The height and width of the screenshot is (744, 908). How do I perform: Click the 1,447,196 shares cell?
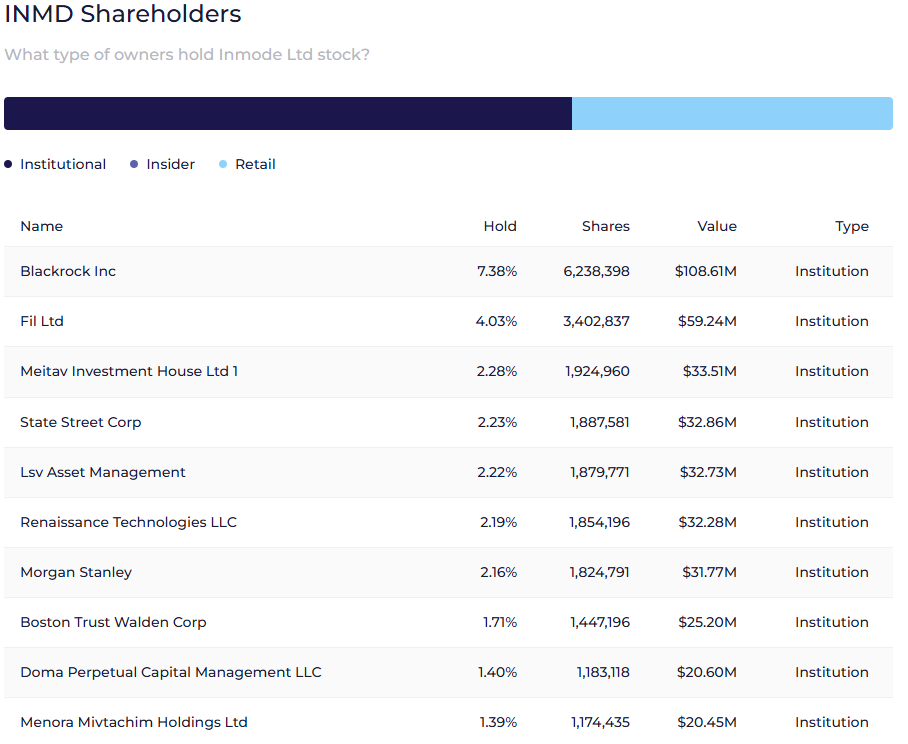600,622
